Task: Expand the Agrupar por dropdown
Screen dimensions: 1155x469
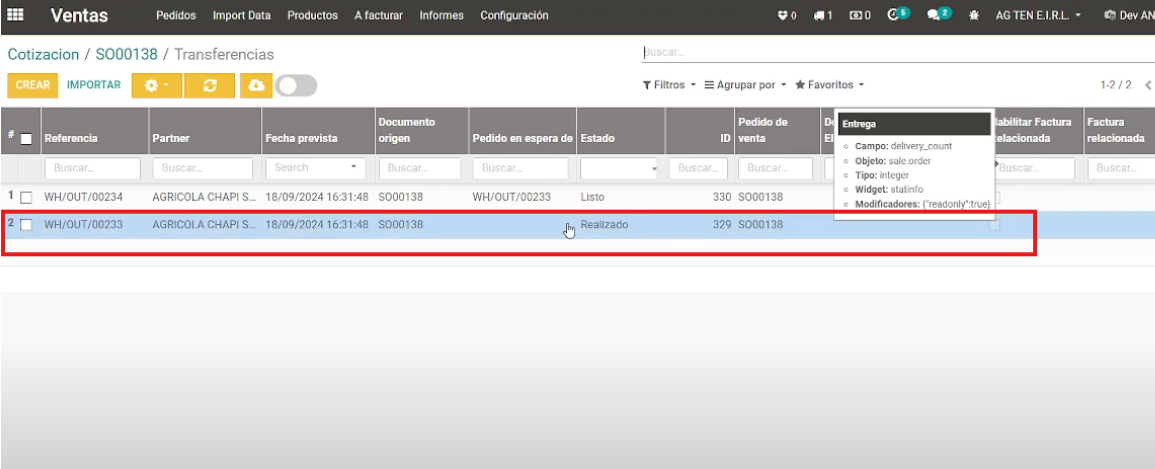Action: coord(745,85)
